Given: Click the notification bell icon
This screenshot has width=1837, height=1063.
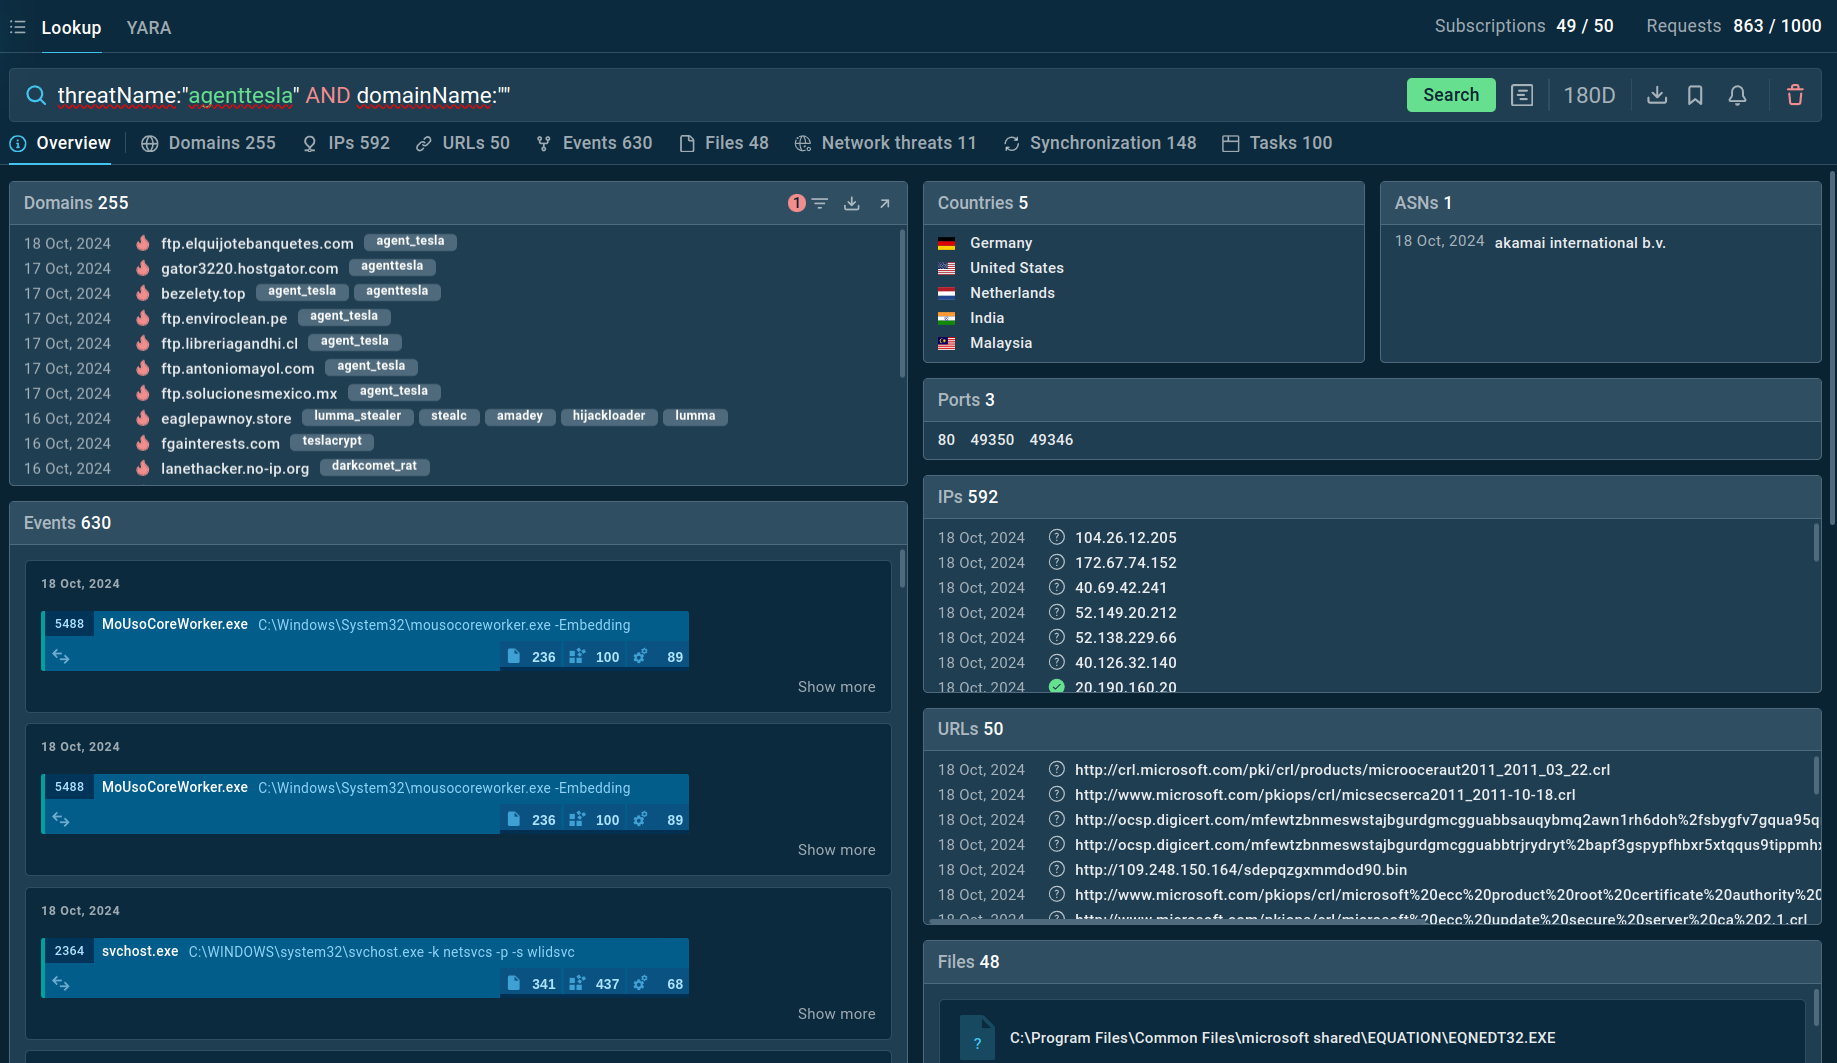Looking at the screenshot, I should tap(1737, 95).
